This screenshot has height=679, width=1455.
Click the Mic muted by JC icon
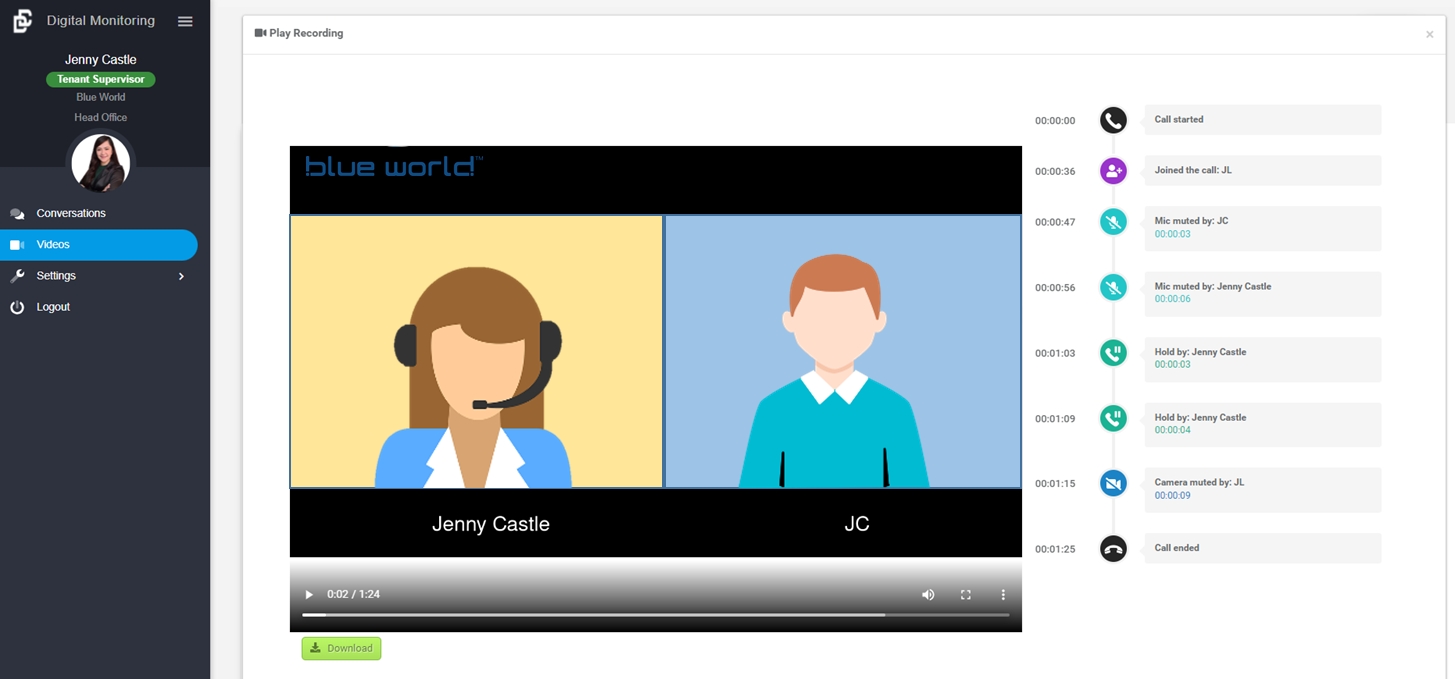pyautogui.click(x=1113, y=222)
